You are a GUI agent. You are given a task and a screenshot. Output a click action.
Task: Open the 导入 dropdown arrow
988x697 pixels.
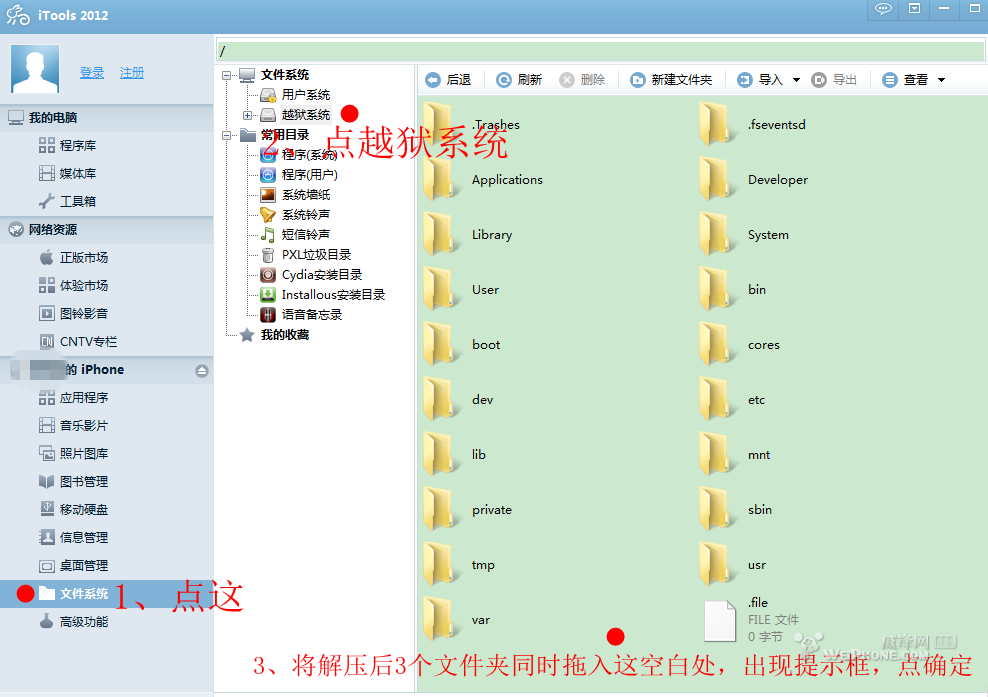pyautogui.click(x=796, y=80)
